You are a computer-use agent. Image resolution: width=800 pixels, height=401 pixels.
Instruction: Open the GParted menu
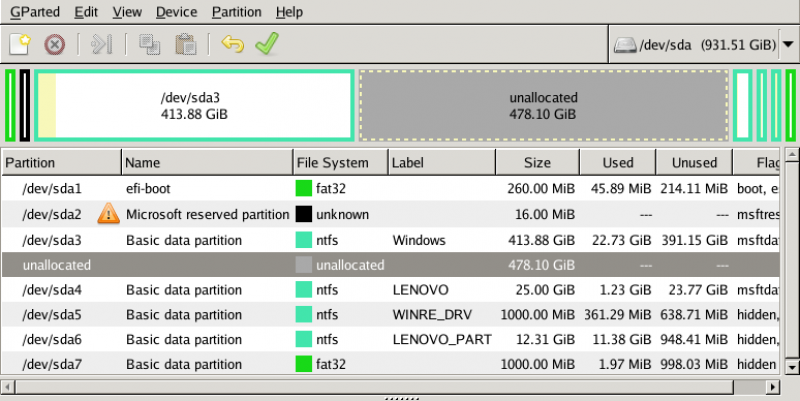click(x=35, y=12)
